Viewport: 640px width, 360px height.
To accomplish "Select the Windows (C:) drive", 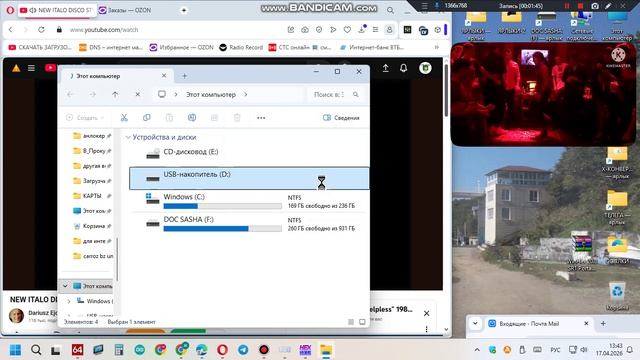I will click(x=249, y=201).
